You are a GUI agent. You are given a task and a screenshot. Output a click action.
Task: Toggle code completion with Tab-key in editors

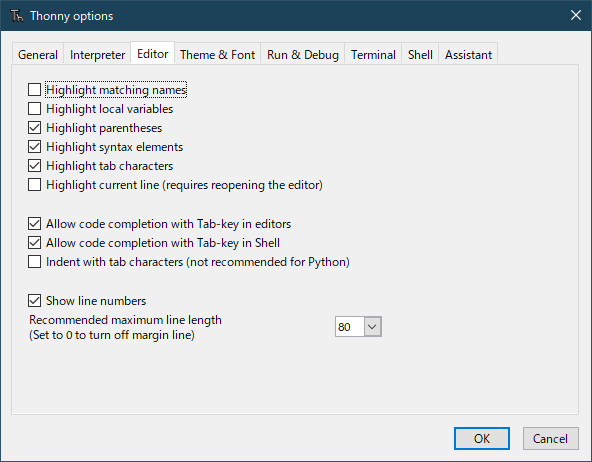click(34, 224)
